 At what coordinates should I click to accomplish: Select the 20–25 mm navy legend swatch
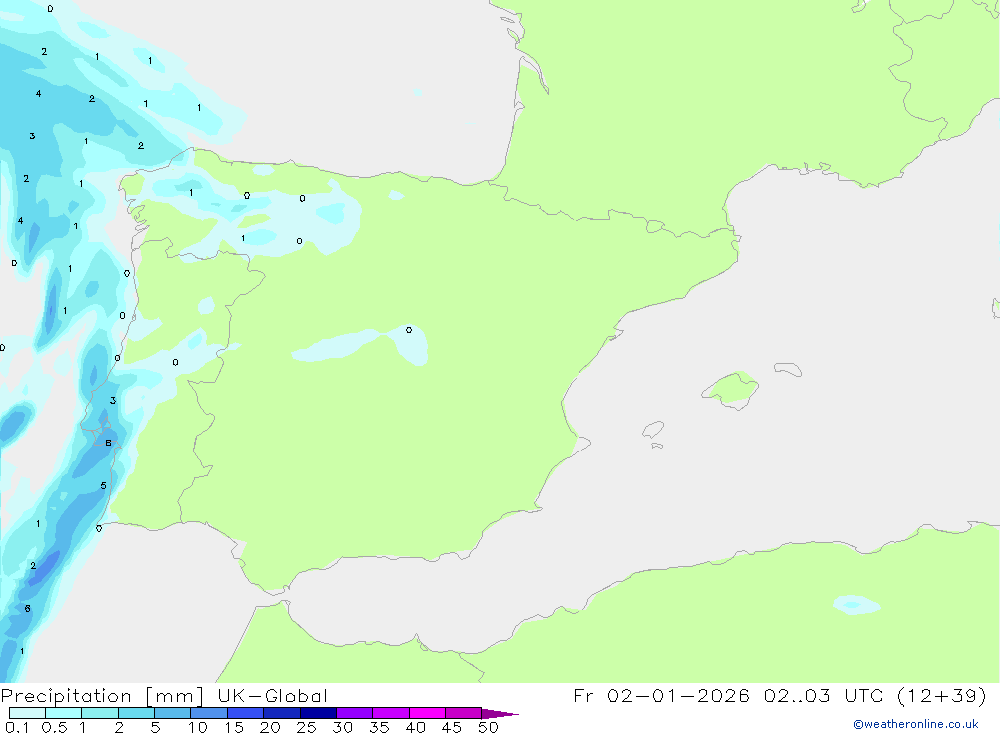282,713
